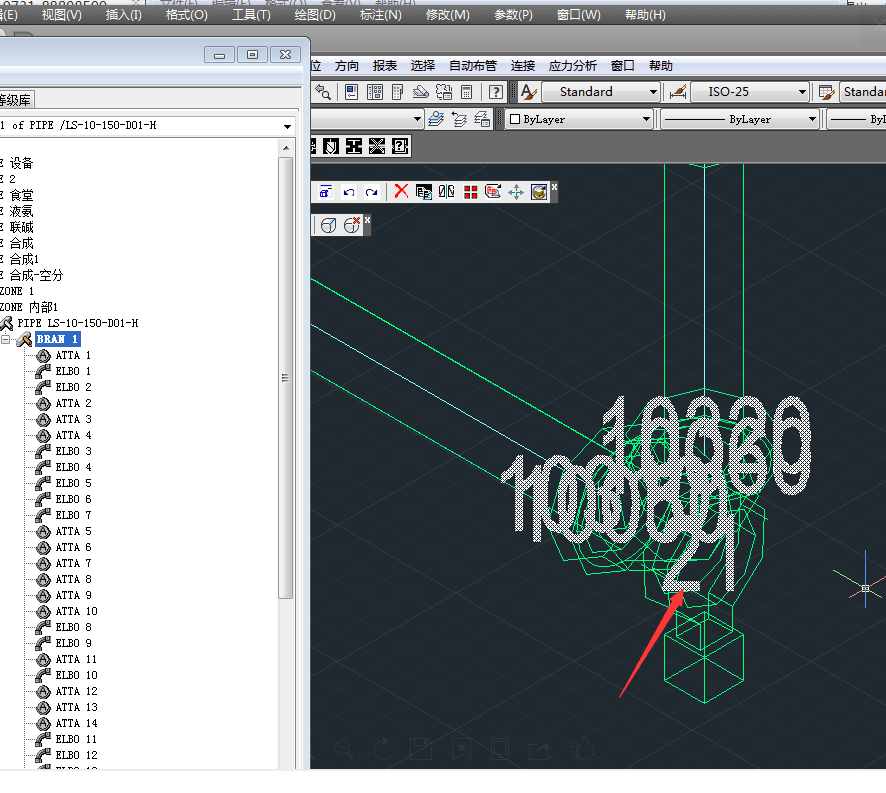Viewport: 886px width, 793px height.
Task: Click the boxed question mark black toolbar icon
Action: [400, 146]
